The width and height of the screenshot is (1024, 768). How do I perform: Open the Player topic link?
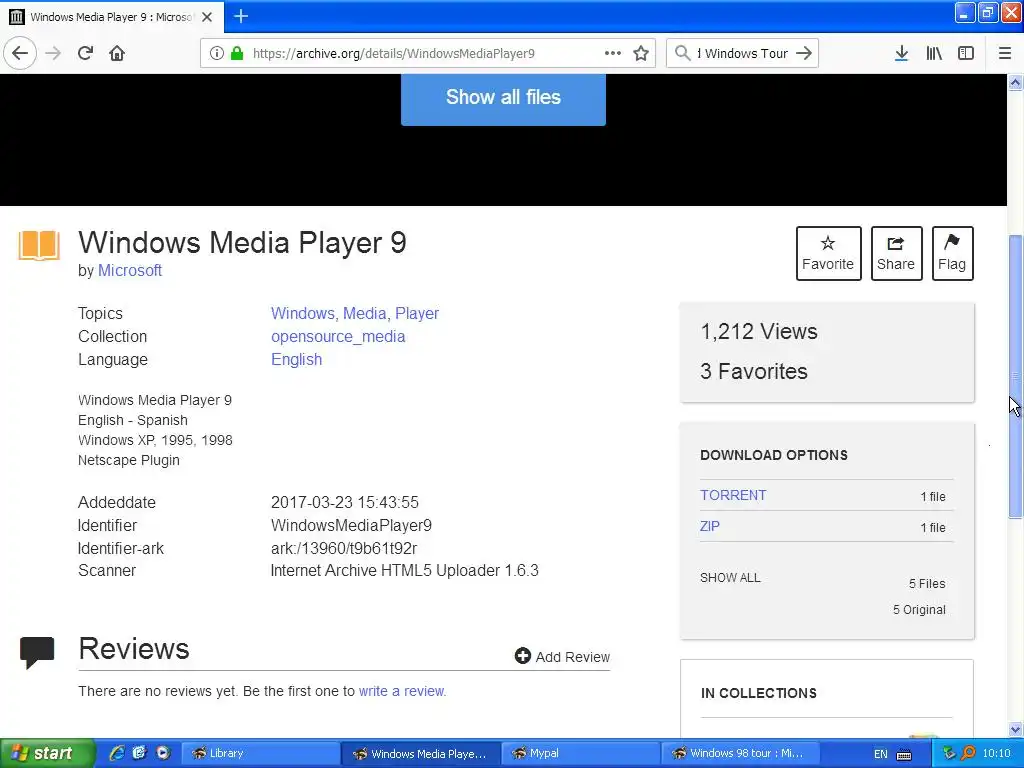coord(417,313)
